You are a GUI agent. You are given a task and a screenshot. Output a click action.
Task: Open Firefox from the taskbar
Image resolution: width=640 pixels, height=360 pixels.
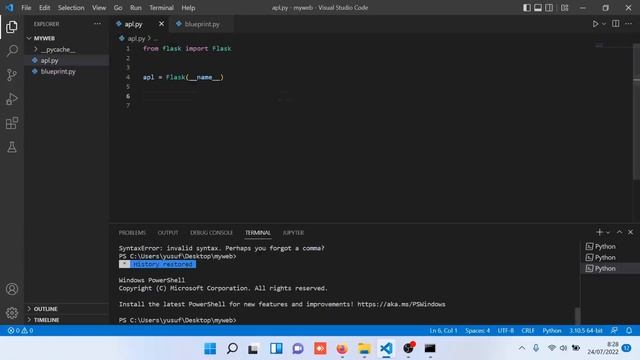[x=342, y=349]
